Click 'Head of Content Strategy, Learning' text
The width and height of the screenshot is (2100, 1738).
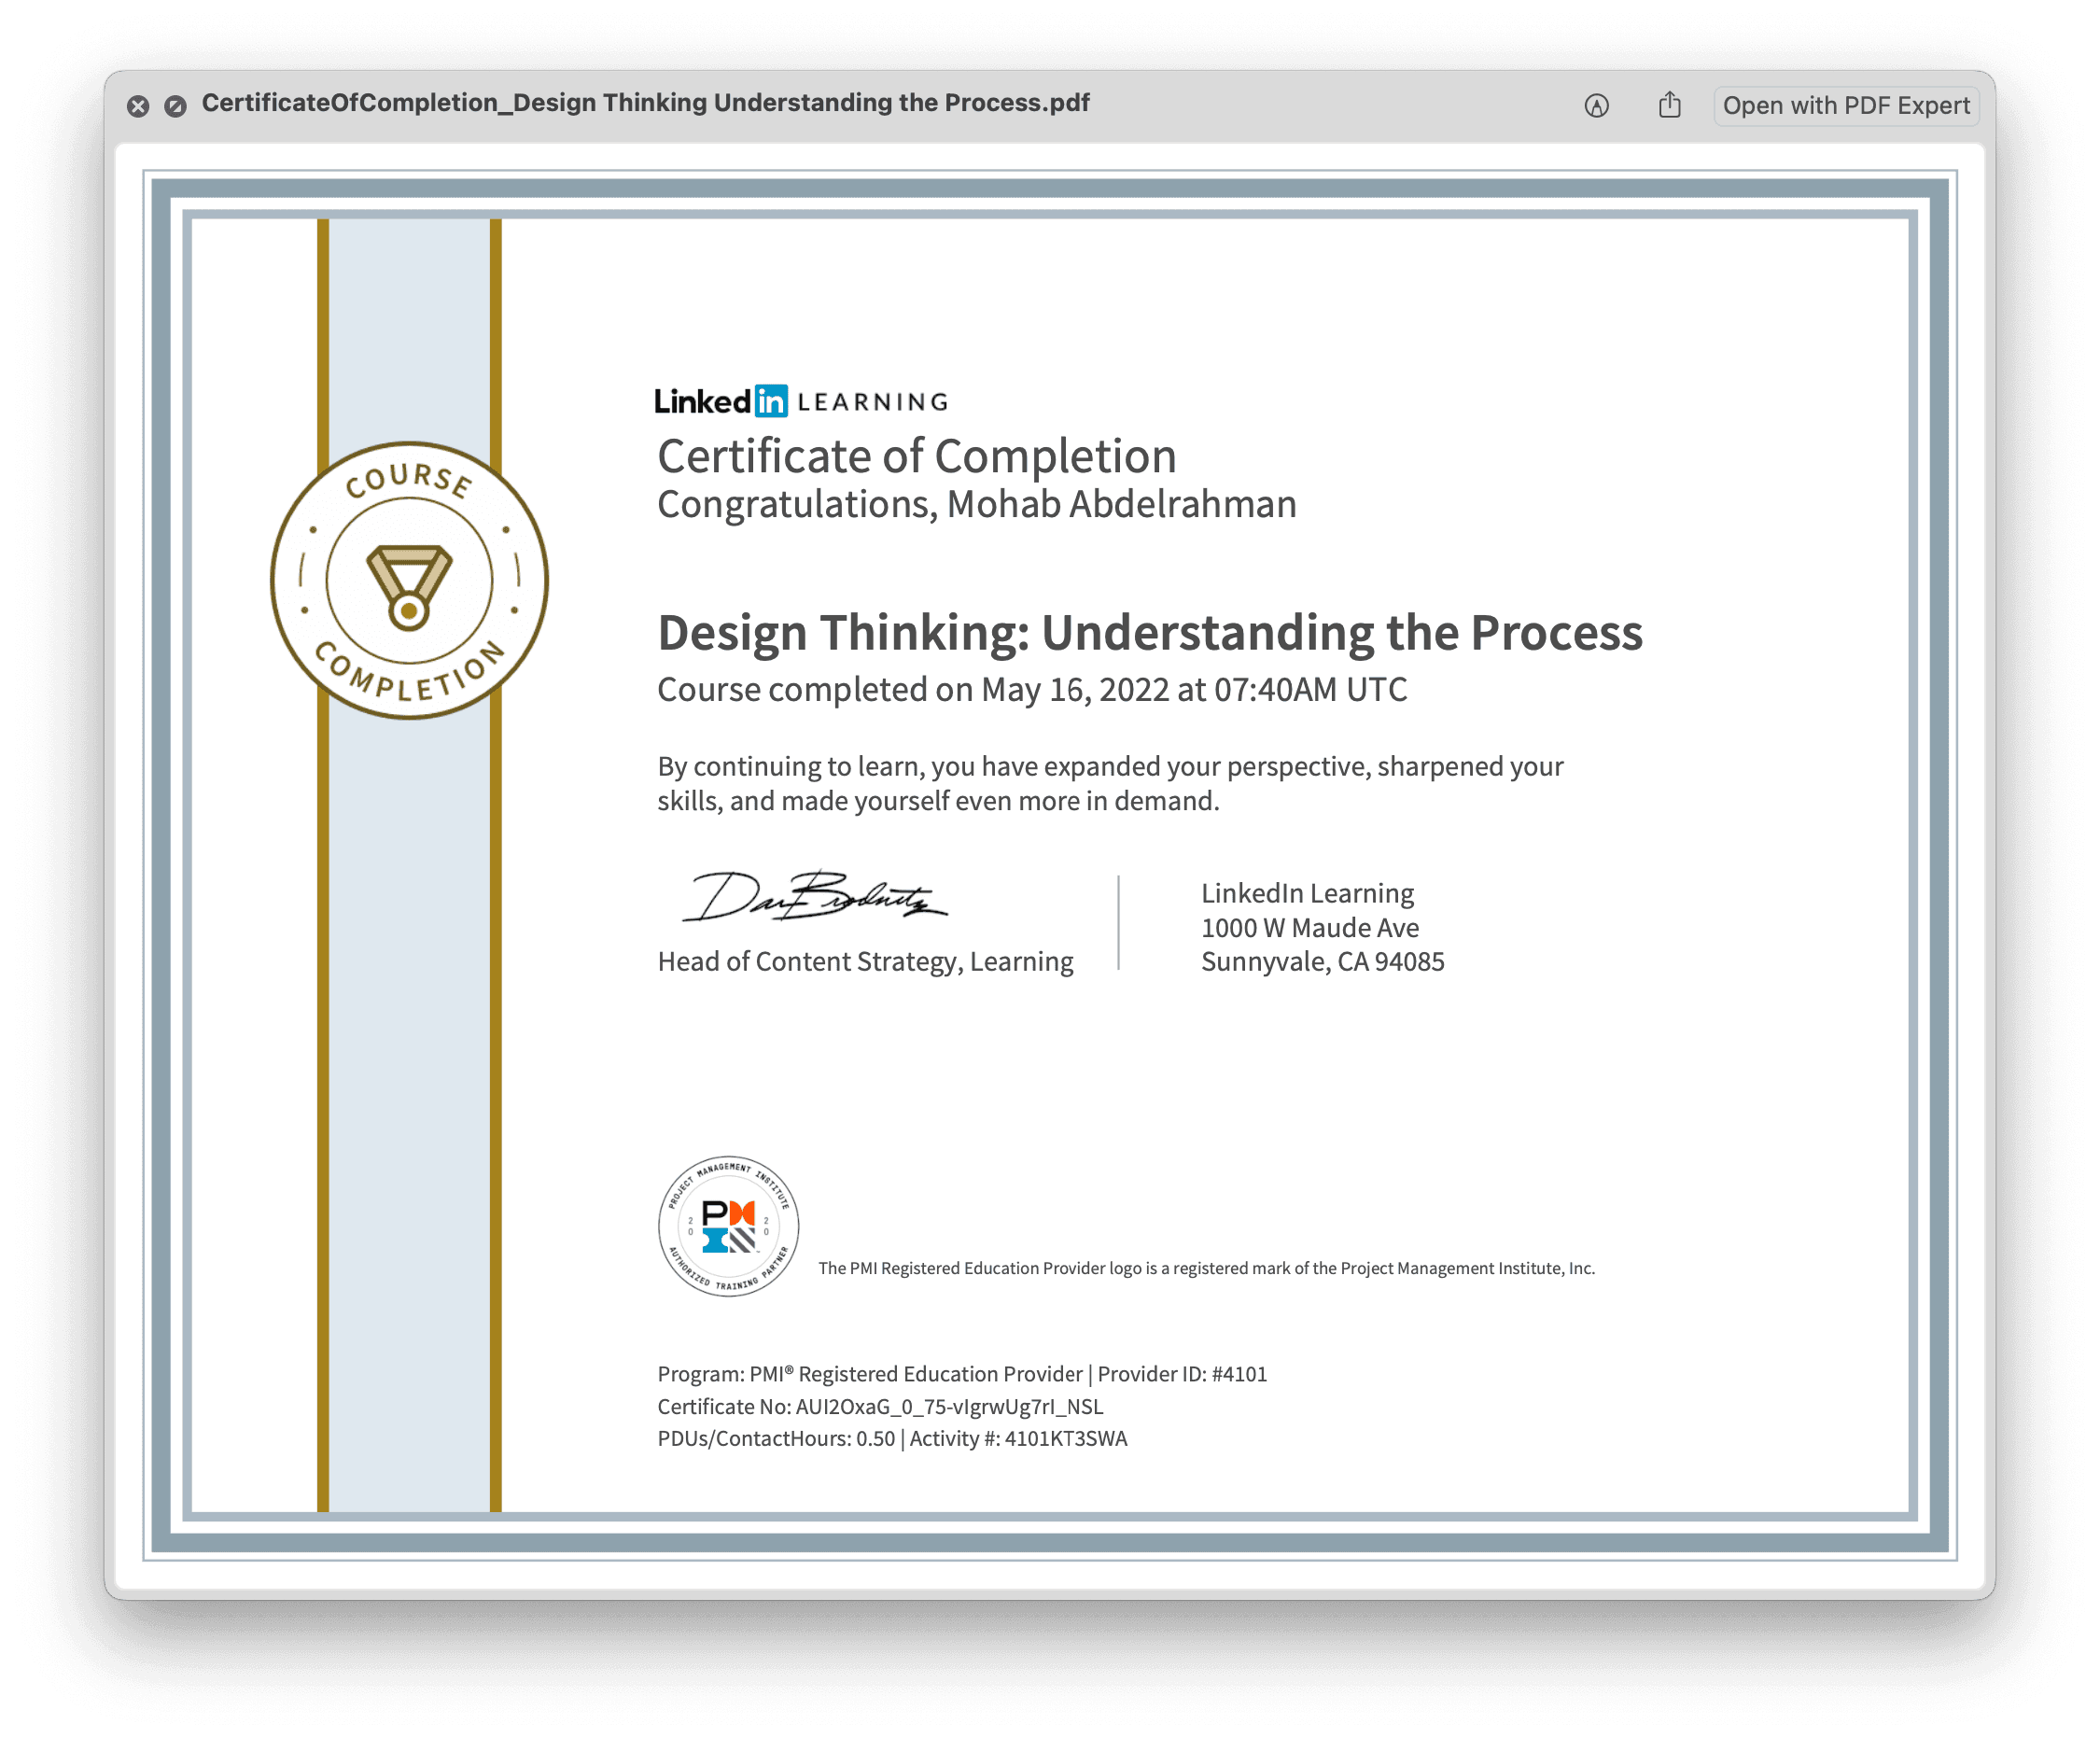point(865,961)
